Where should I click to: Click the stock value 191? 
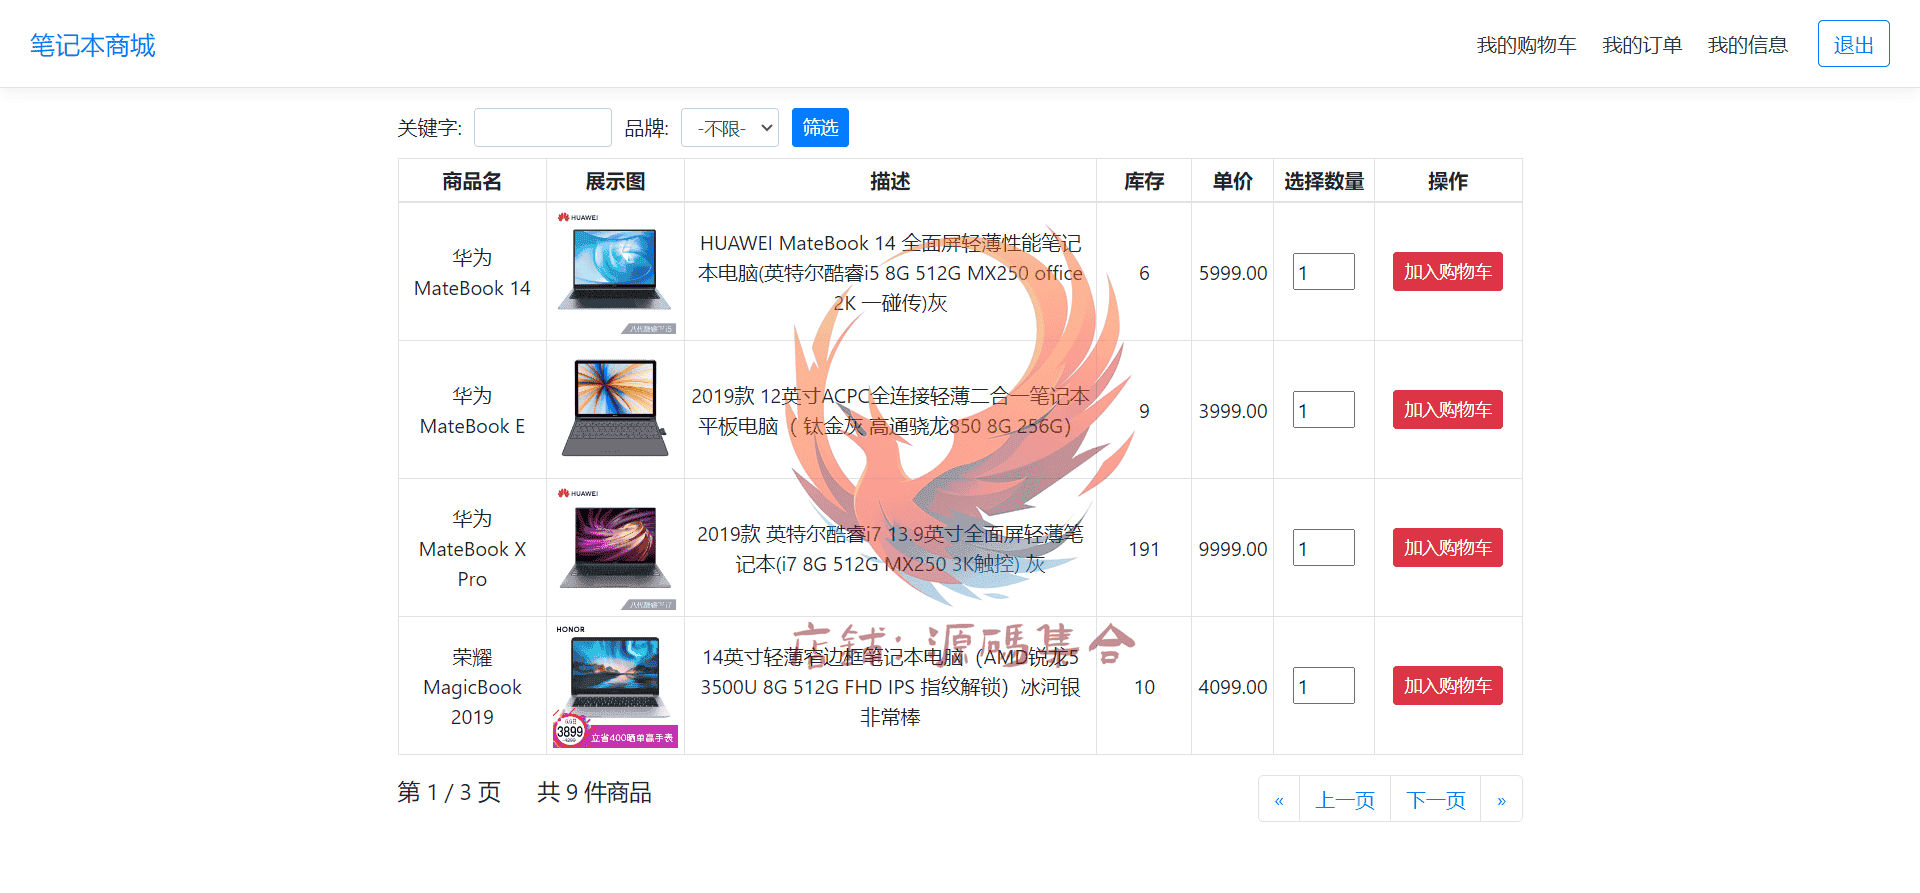tap(1144, 549)
